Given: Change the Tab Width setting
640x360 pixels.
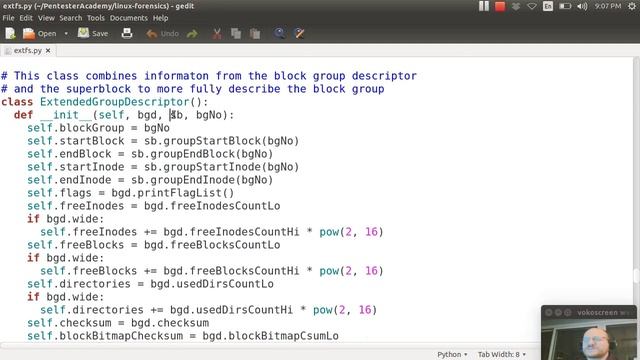Looking at the screenshot, I should tap(502, 354).
